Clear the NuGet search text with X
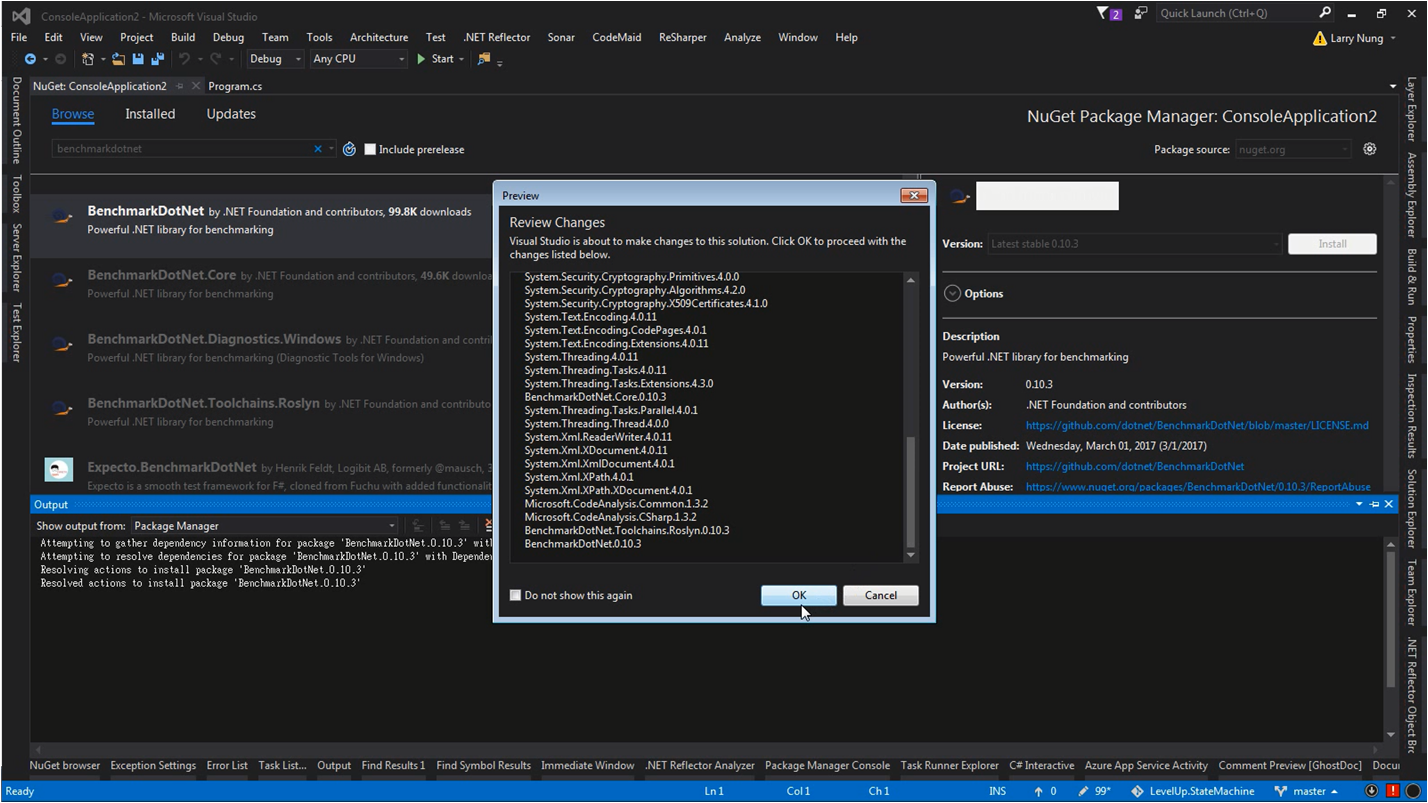The image size is (1428, 803). (318, 149)
